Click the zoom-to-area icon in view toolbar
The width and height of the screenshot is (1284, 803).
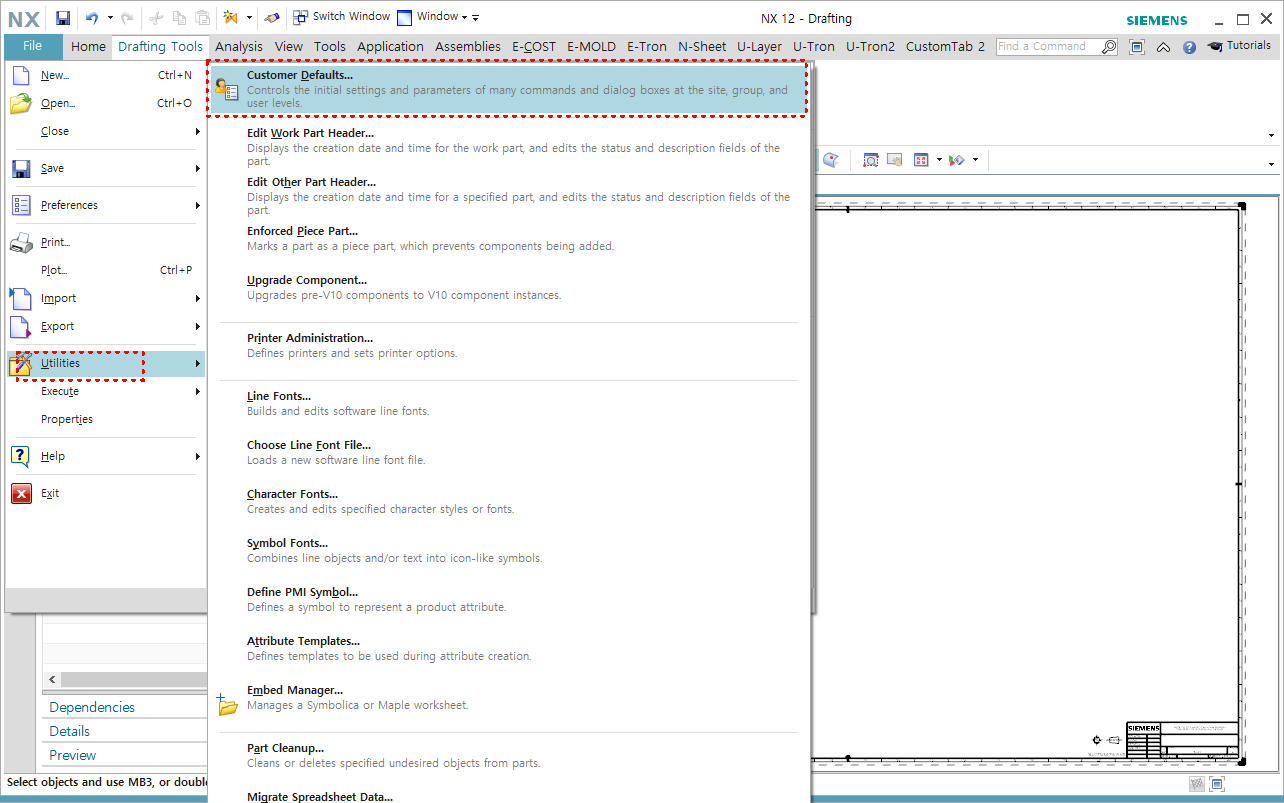coord(871,160)
